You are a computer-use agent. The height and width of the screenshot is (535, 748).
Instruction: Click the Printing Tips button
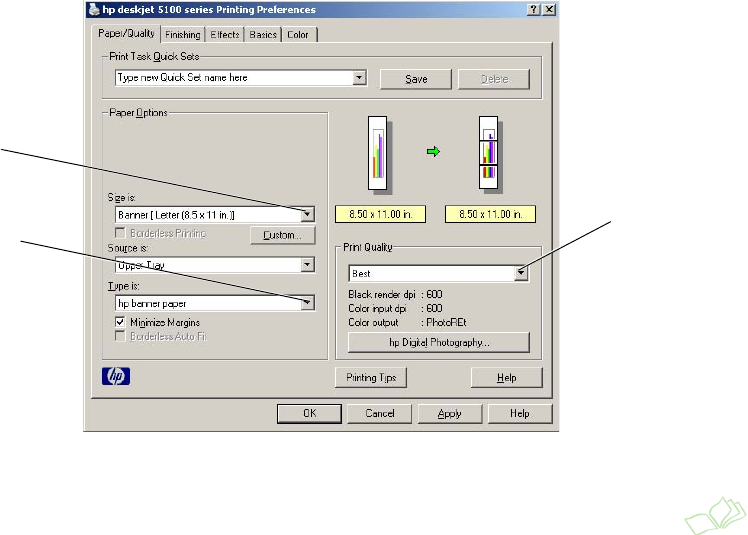point(371,378)
